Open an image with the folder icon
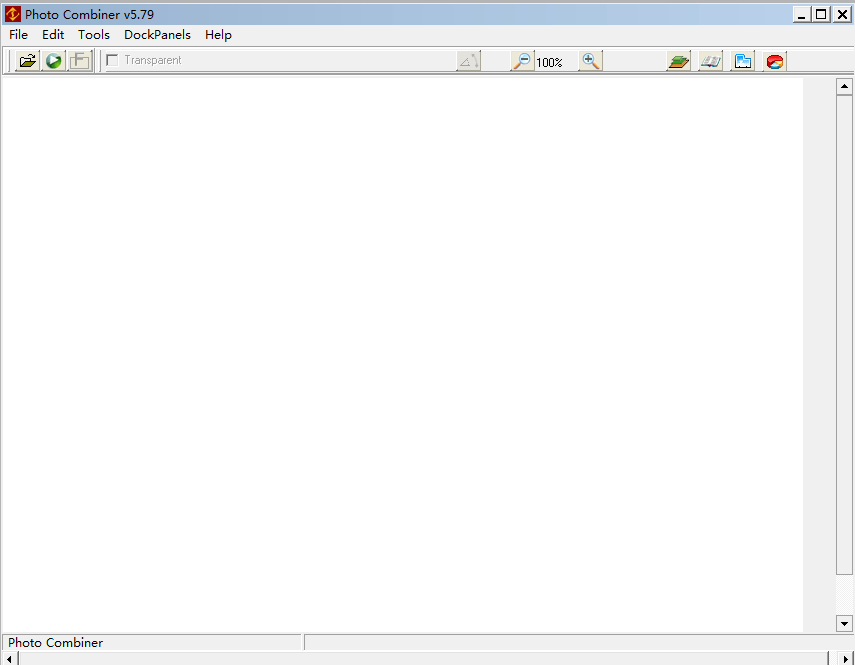 click(27, 61)
